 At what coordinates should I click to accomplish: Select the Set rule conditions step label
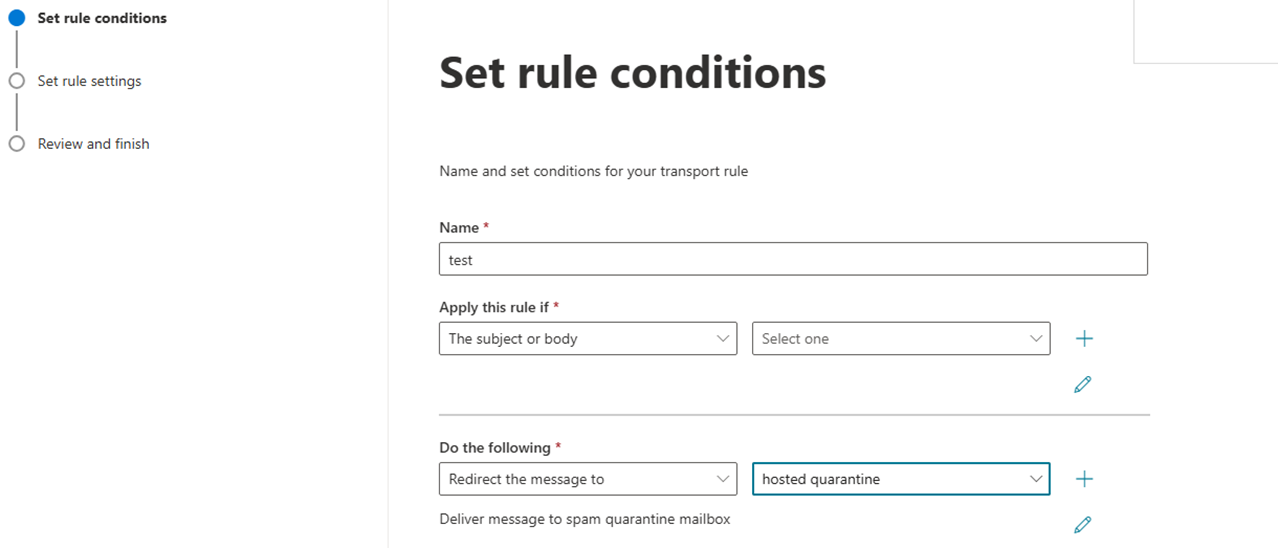coord(102,18)
